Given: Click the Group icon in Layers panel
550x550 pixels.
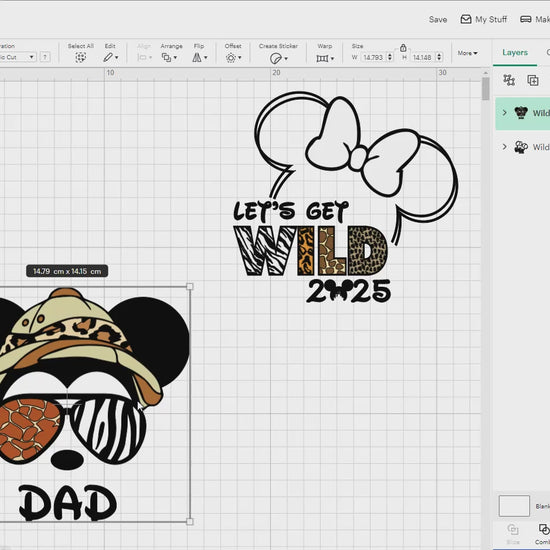Looking at the screenshot, I should click(509, 80).
